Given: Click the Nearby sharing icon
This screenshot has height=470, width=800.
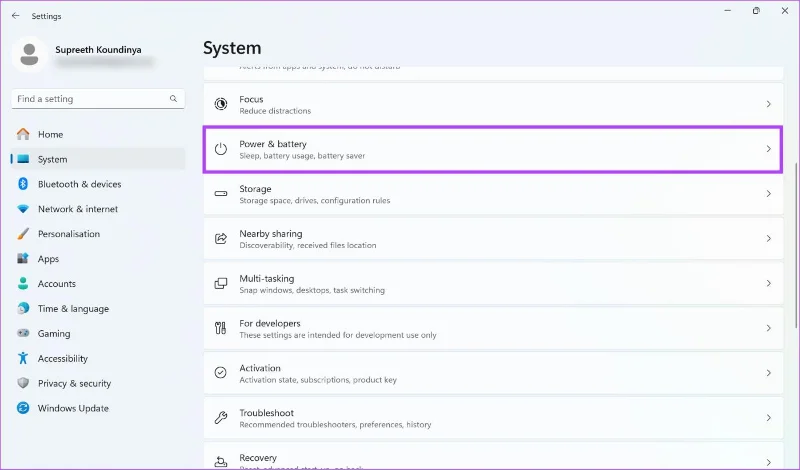Looking at the screenshot, I should pos(220,238).
